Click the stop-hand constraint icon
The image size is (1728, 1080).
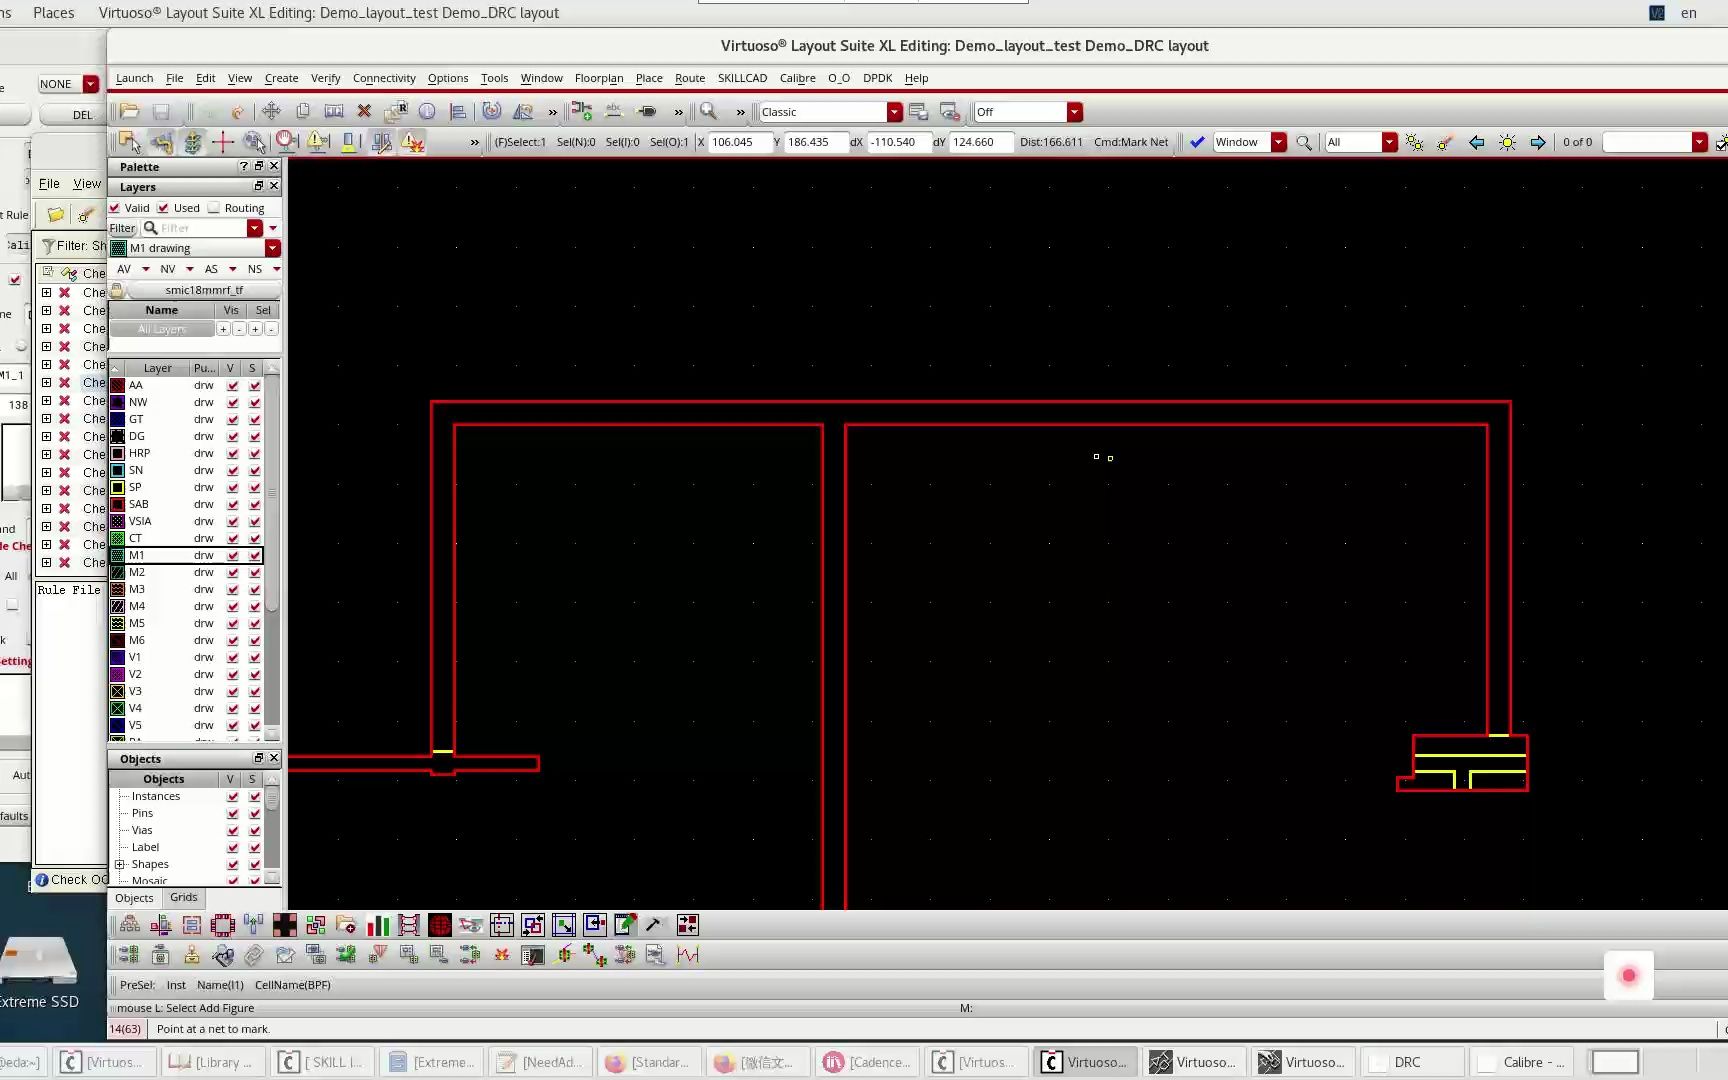pos(287,142)
